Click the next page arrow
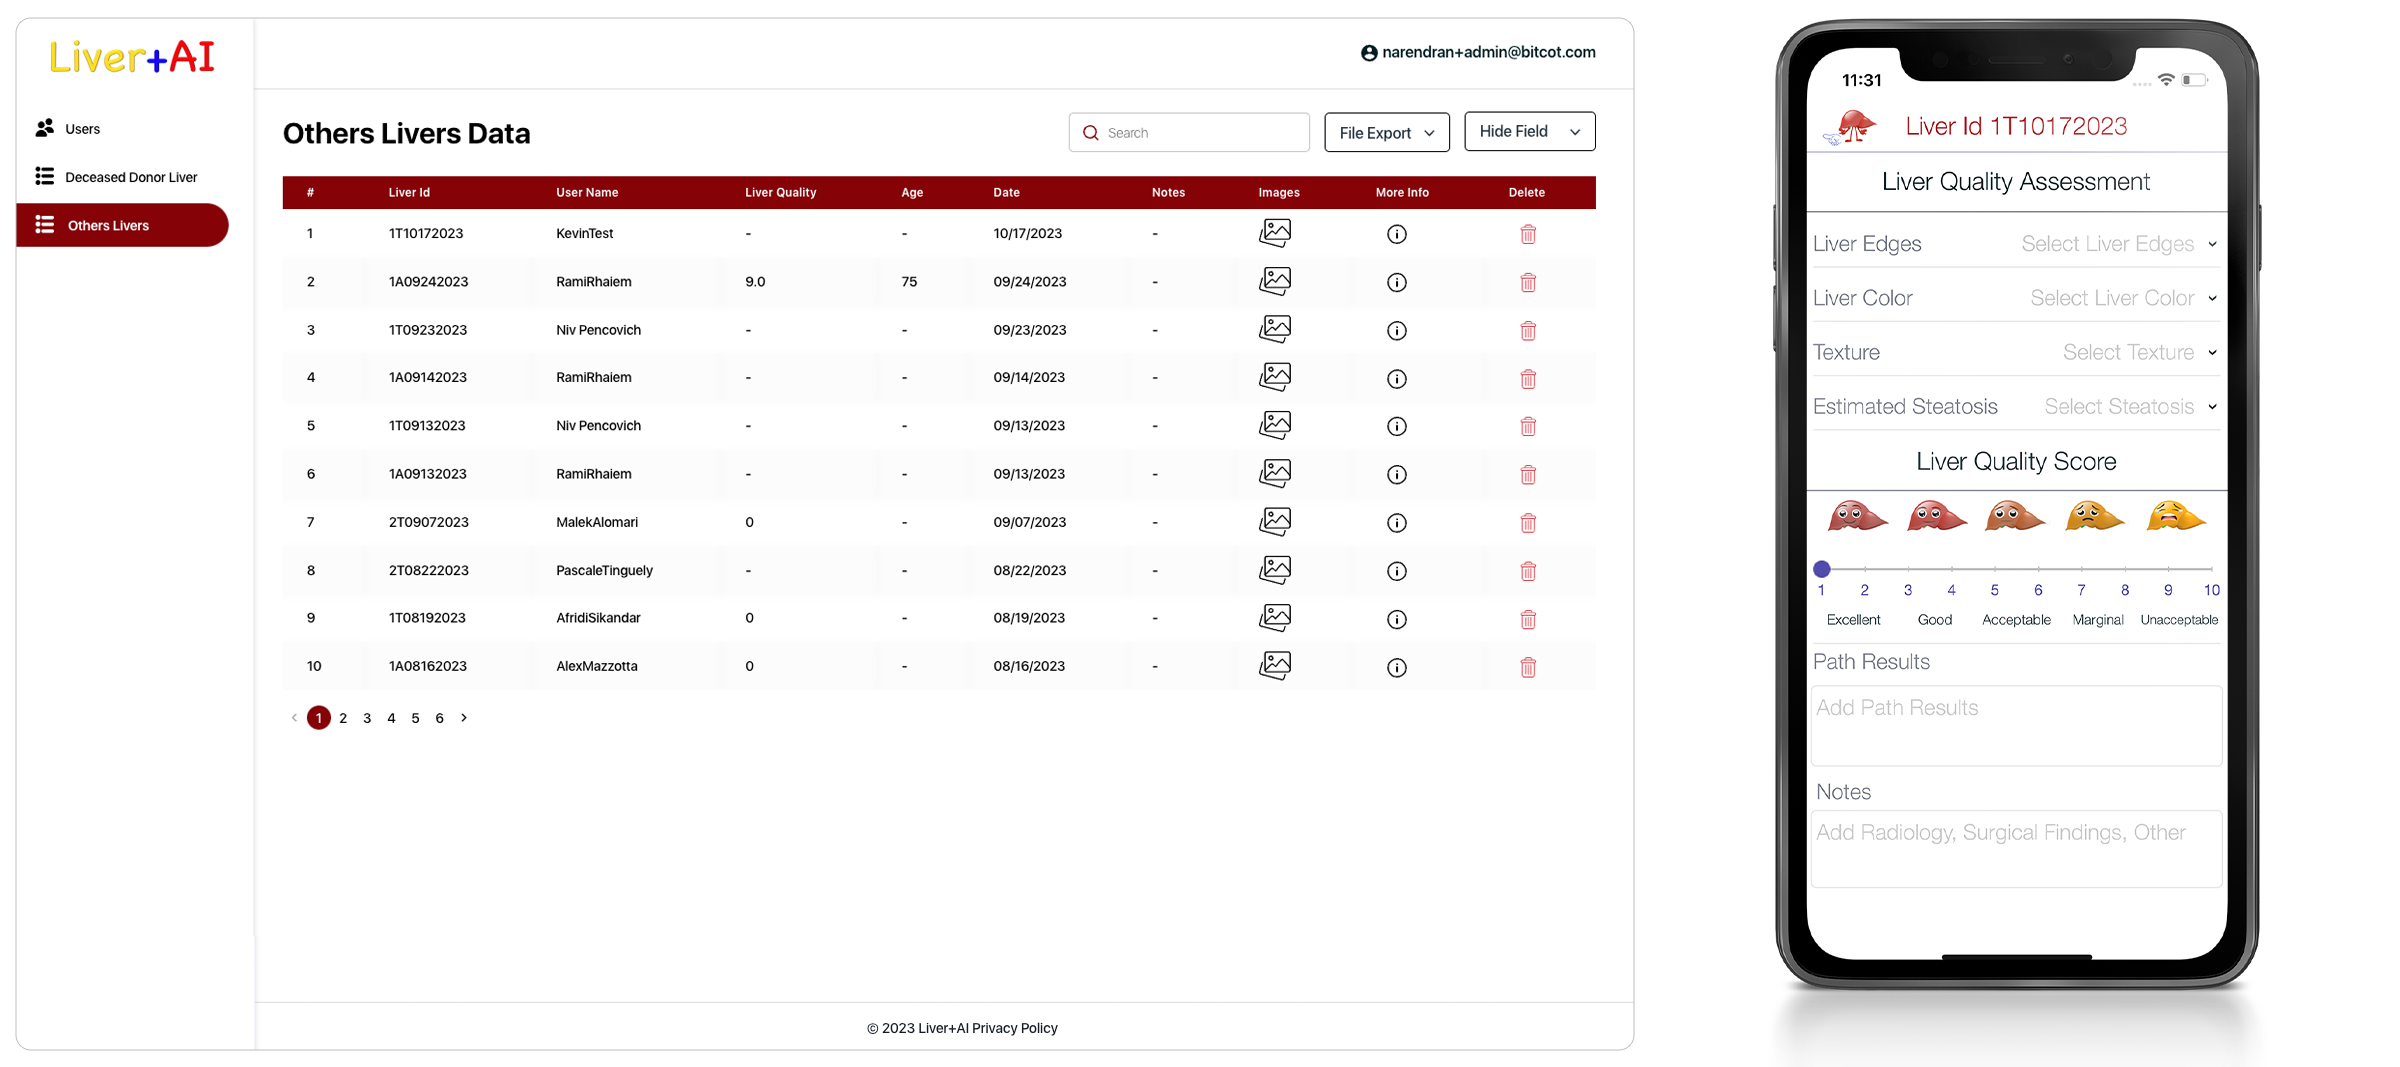 point(463,717)
